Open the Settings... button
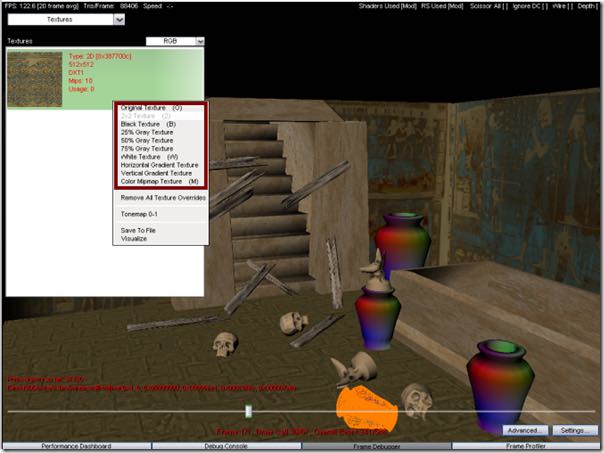This screenshot has width=604, height=453. (573, 430)
